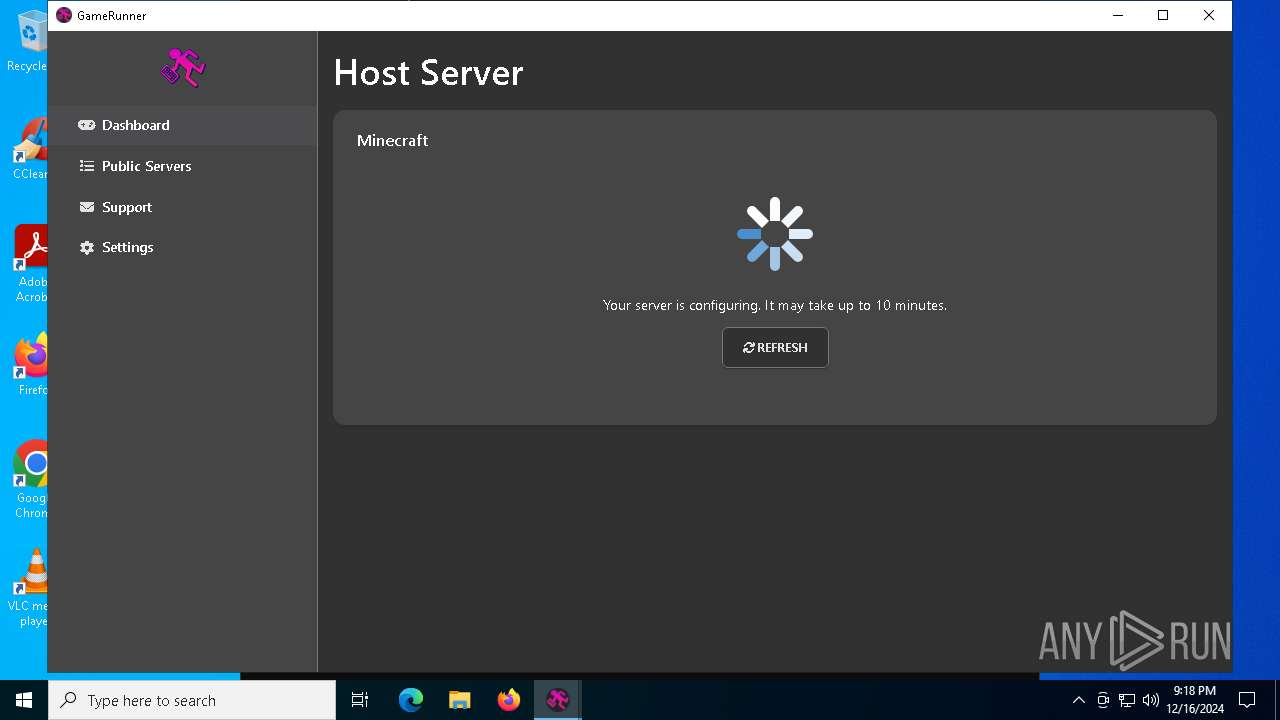Select the Google Chrome desktop shortcut
The width and height of the screenshot is (1280, 720).
coord(30,480)
